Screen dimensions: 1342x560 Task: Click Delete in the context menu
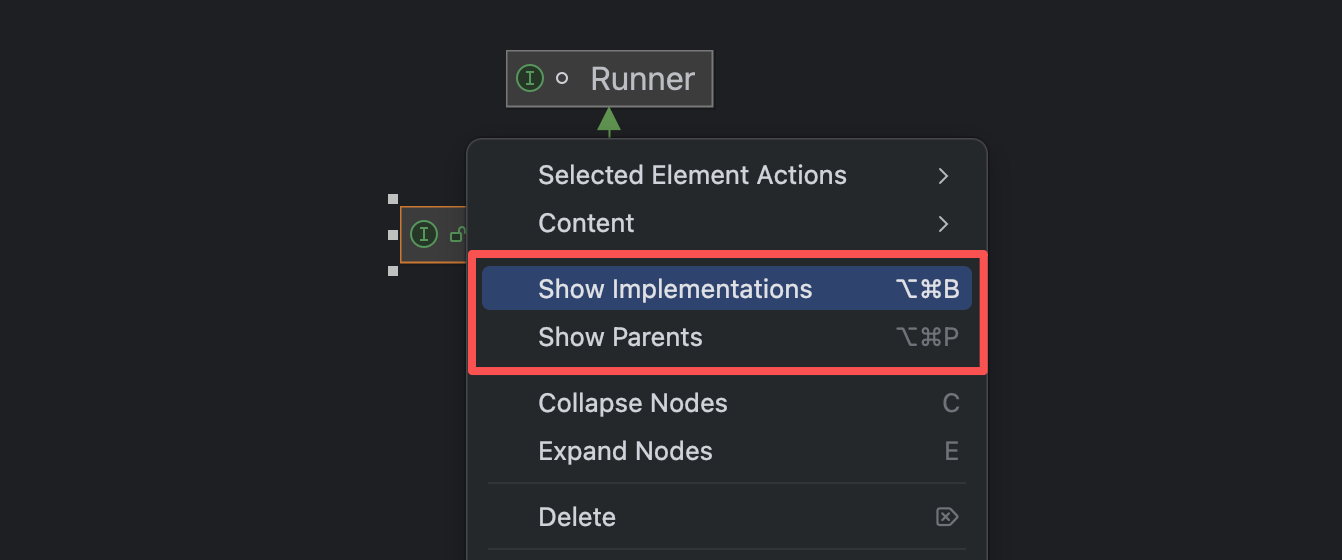[577, 518]
